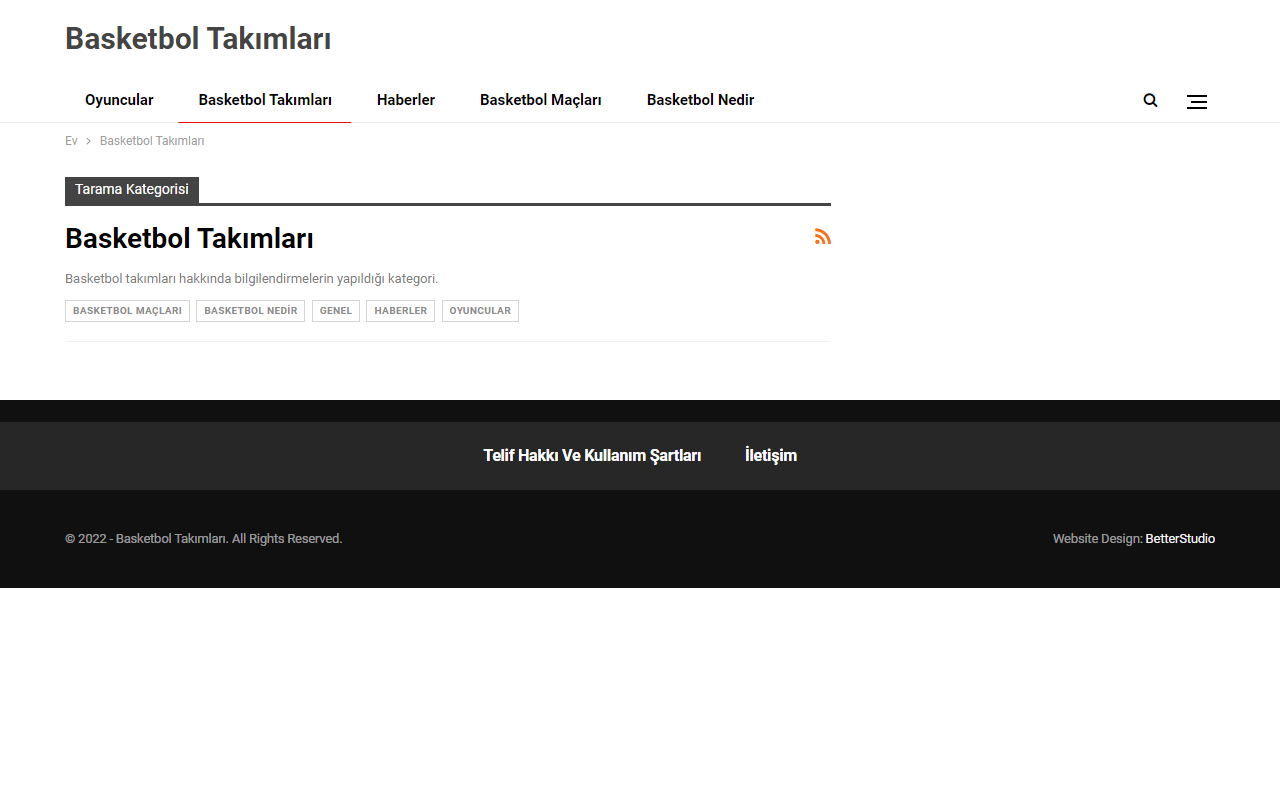Screen dimensions: 1280x800
Task: Open the İletişim footer link
Action: (771, 456)
